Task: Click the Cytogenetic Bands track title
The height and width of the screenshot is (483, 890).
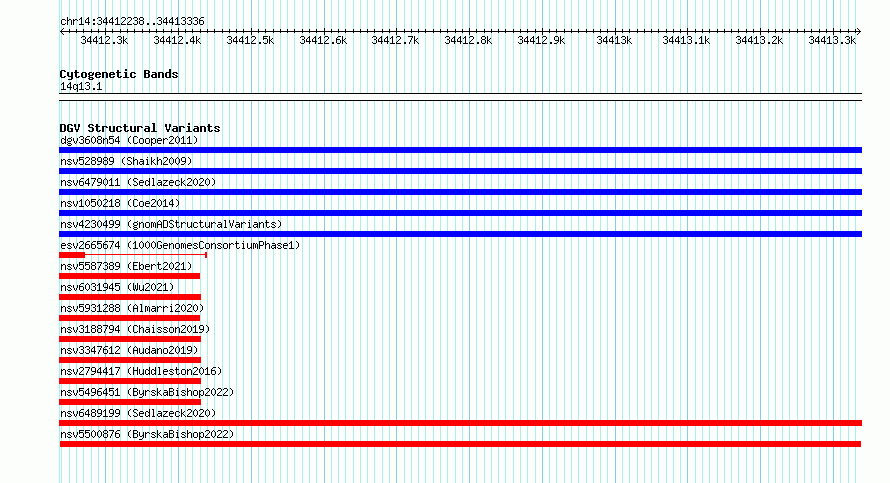Action: (119, 74)
